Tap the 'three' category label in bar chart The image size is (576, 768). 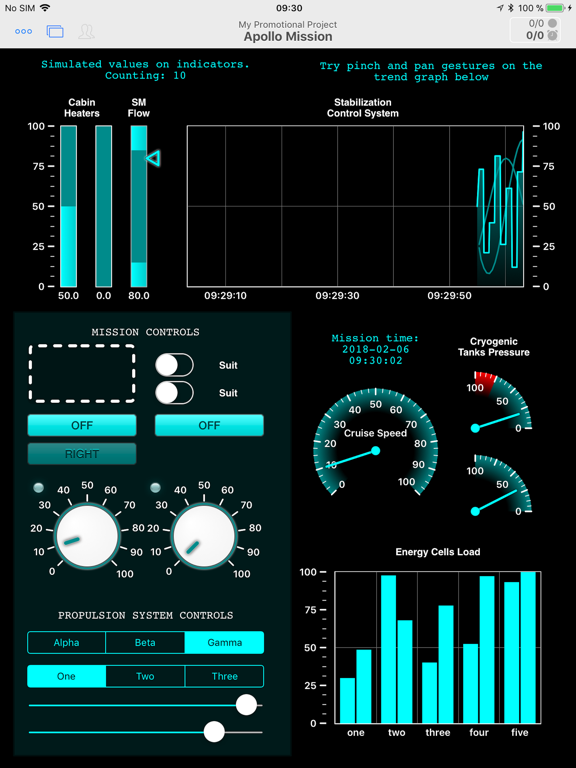tap(437, 732)
